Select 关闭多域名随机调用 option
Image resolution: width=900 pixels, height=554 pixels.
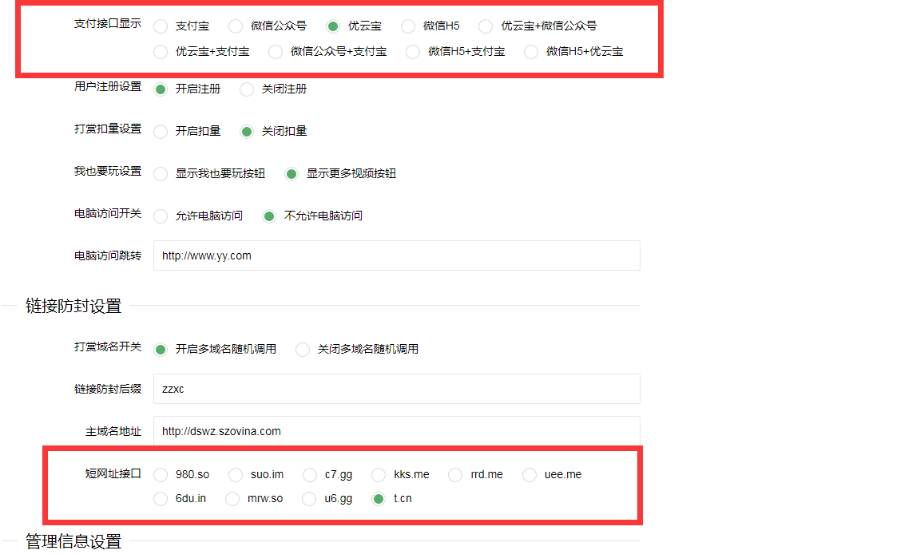pos(302,350)
